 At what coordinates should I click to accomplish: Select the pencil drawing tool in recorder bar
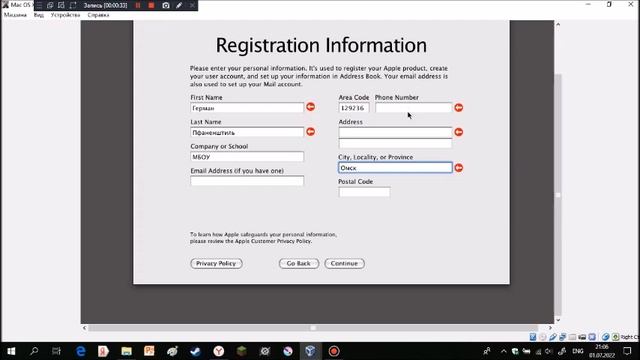[x=179, y=5]
